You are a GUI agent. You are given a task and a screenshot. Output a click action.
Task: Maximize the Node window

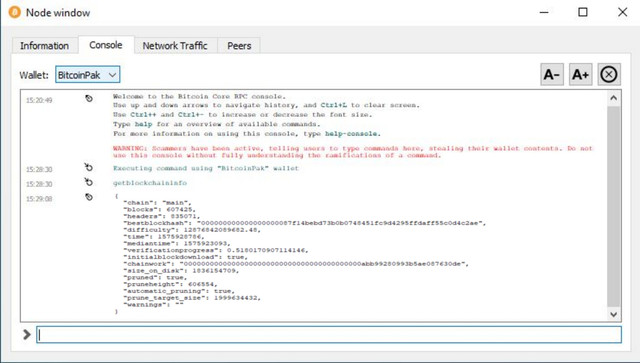click(x=583, y=12)
